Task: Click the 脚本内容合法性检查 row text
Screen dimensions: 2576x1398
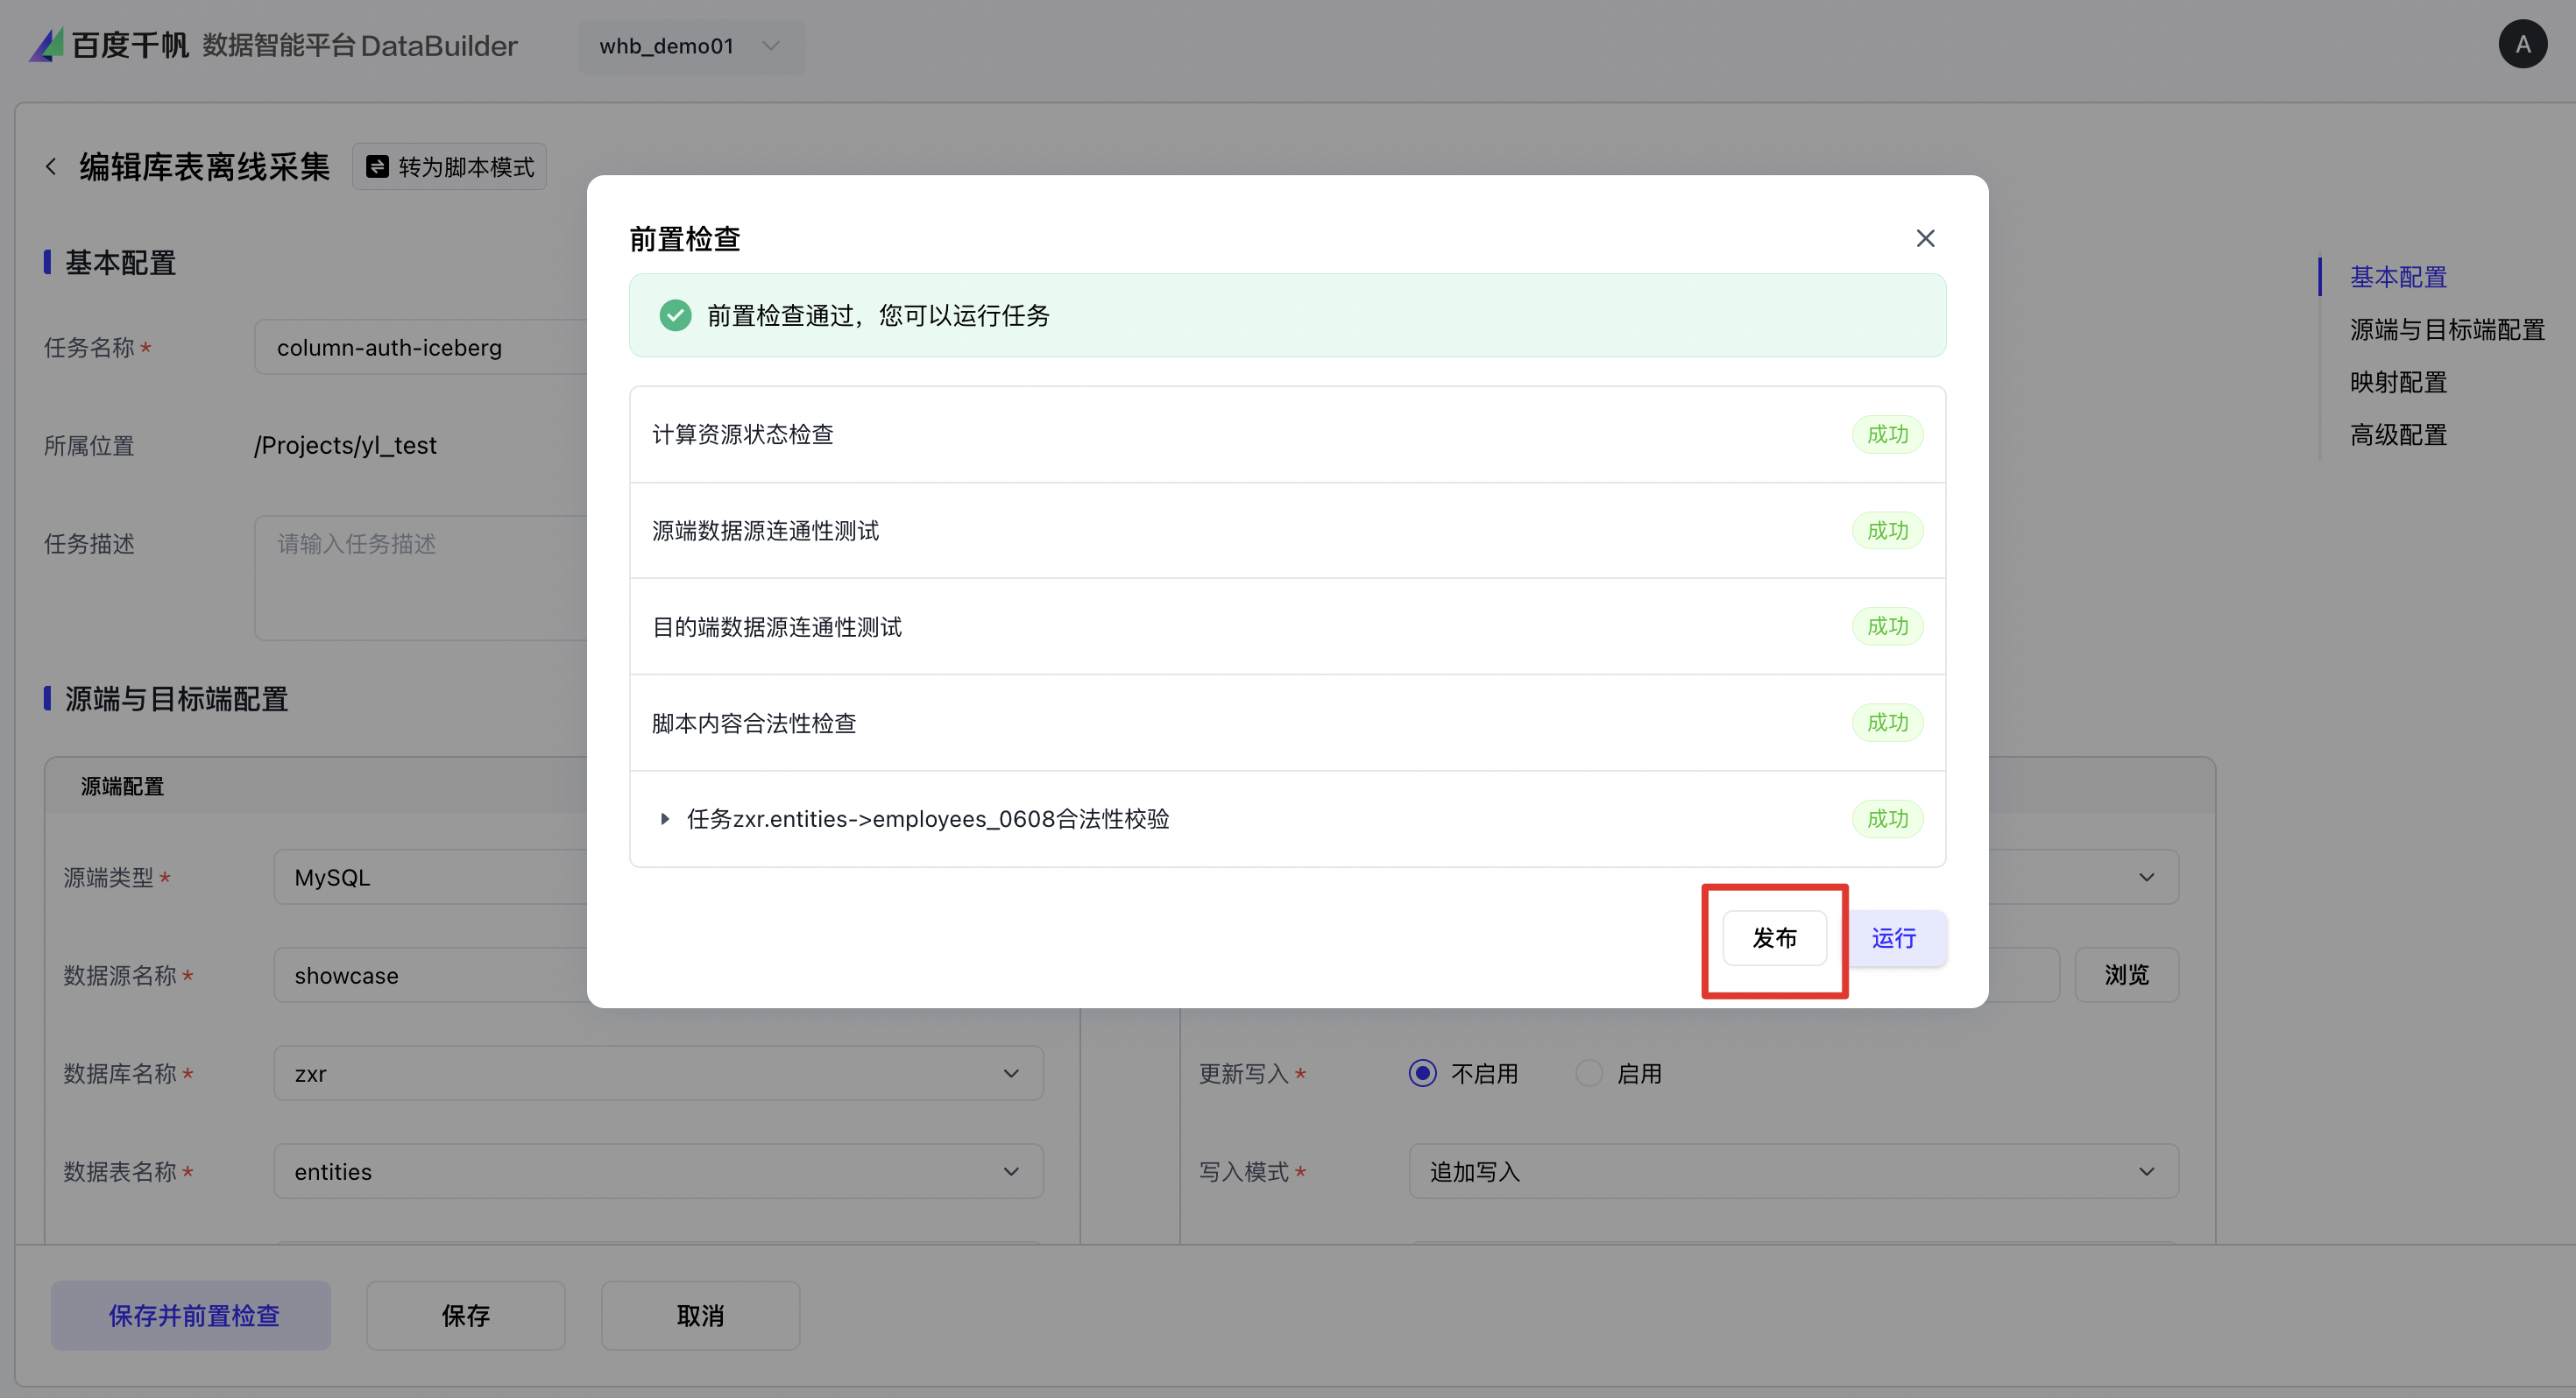Action: 754,722
